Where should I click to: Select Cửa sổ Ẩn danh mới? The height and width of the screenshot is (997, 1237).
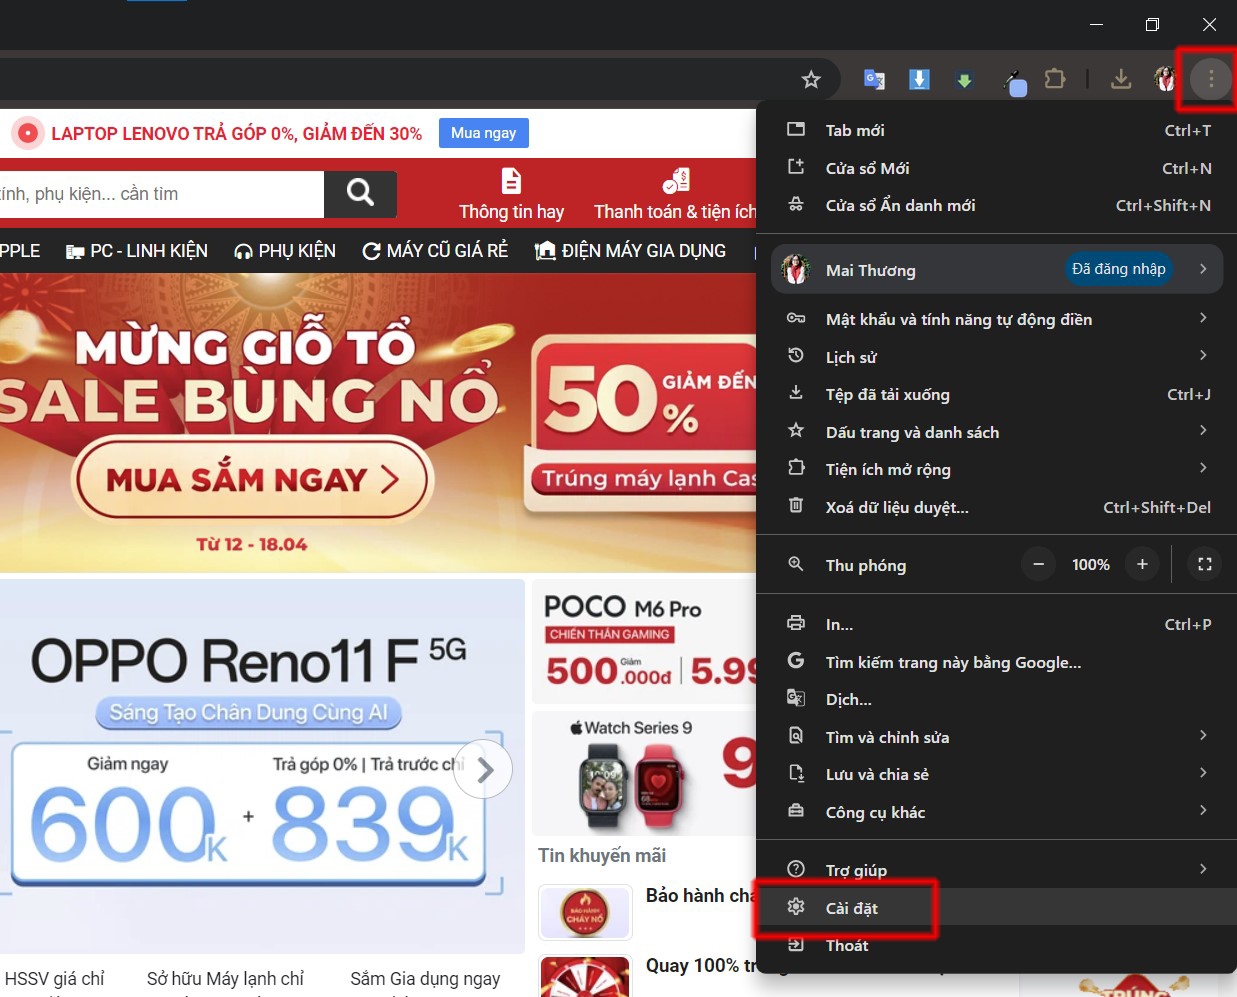[900, 206]
